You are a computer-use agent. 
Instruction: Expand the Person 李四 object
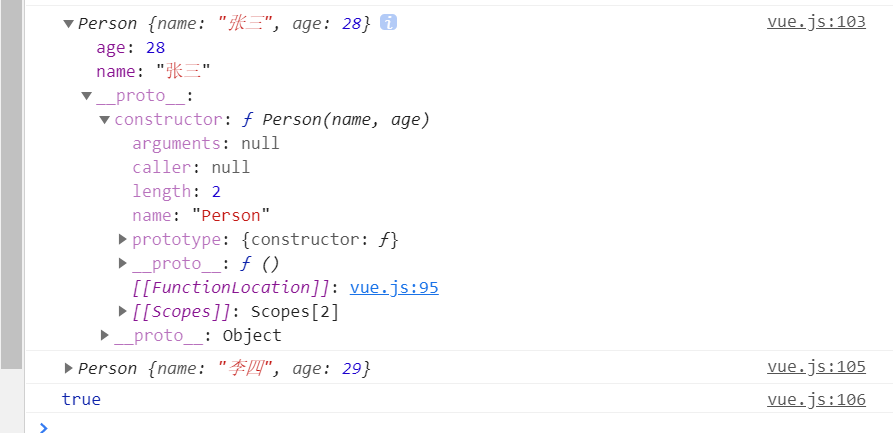coord(68,369)
